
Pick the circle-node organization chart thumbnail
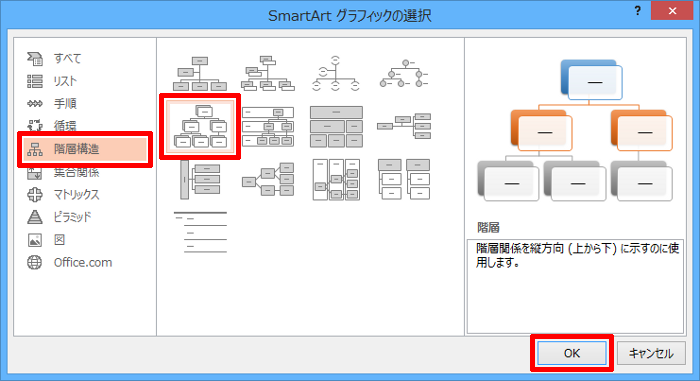tap(404, 74)
